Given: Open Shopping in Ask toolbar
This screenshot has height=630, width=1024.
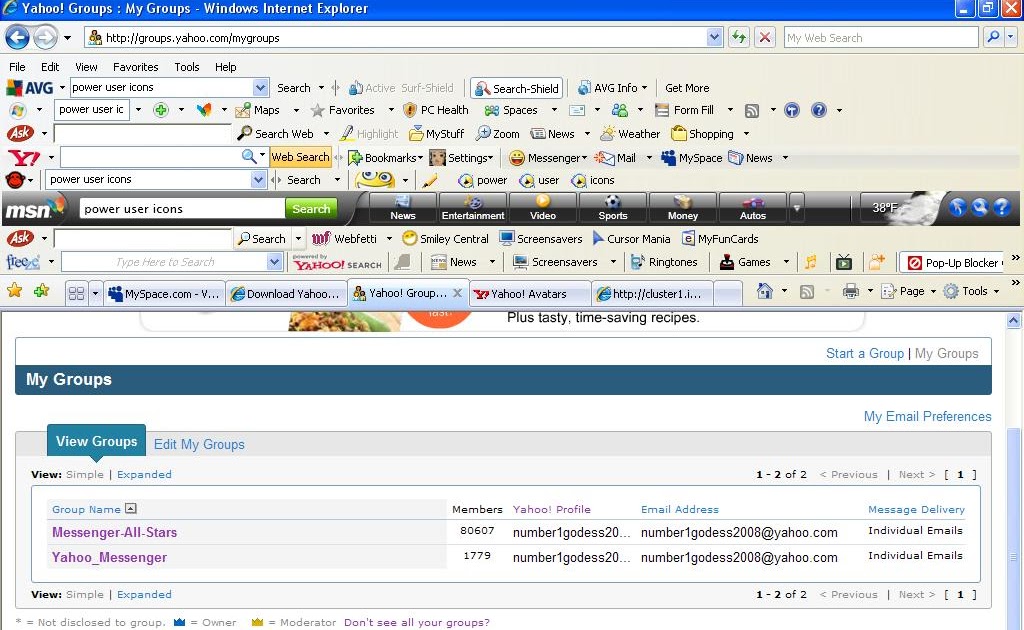Looking at the screenshot, I should click(x=703, y=134).
